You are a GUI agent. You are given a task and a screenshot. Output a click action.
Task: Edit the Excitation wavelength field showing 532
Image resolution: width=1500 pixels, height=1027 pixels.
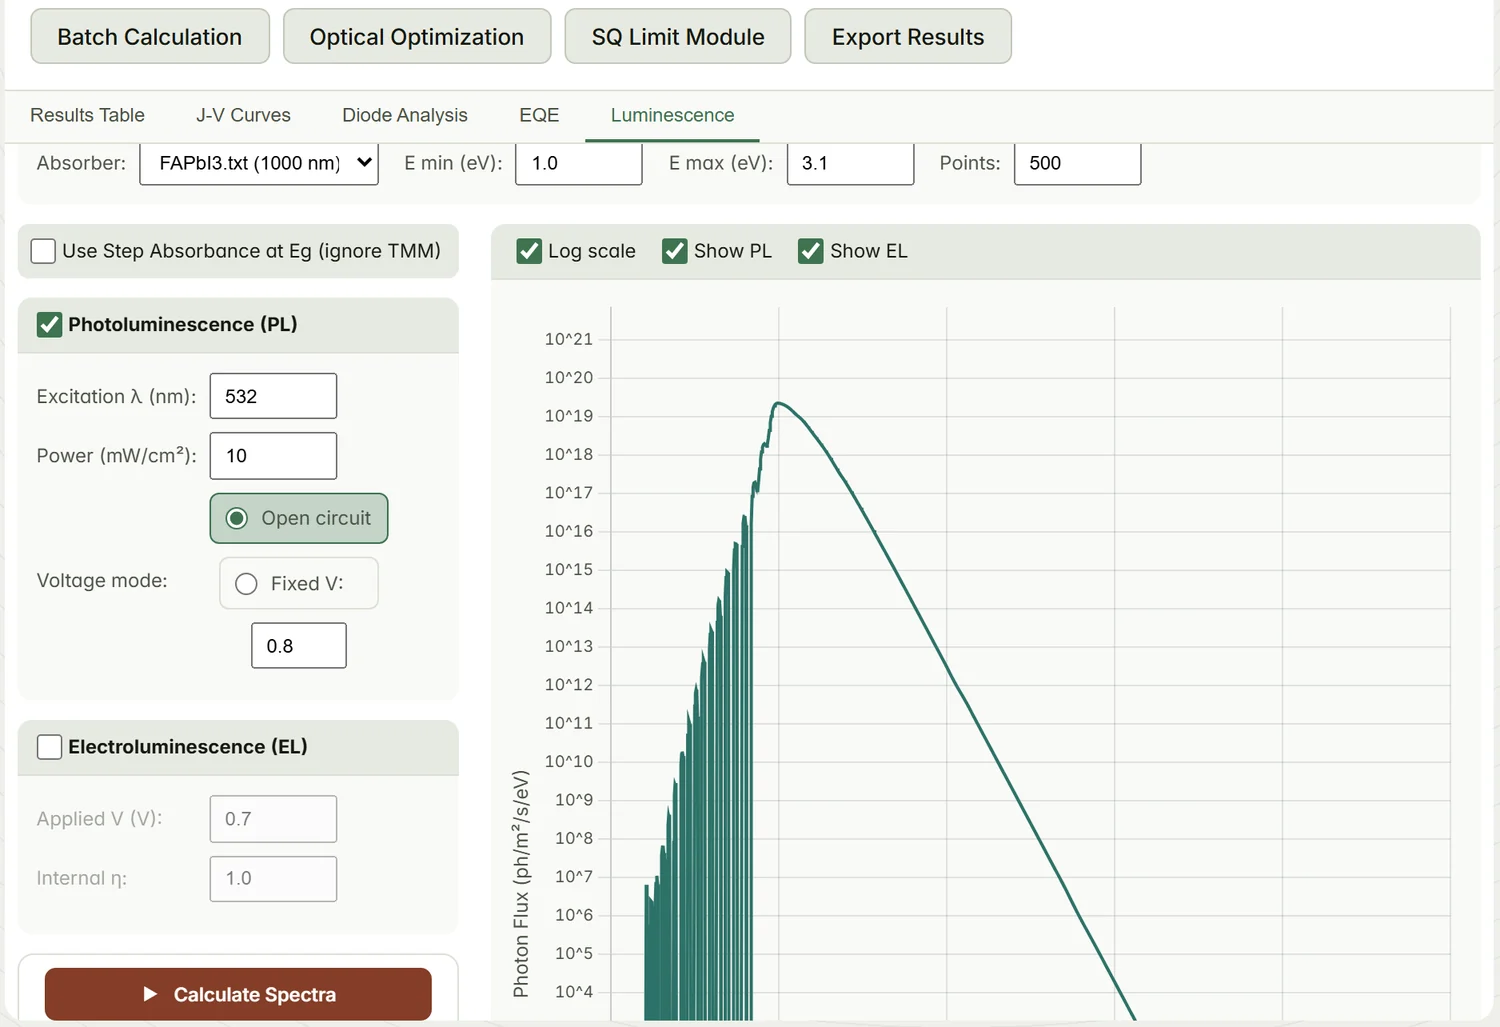[x=273, y=396]
